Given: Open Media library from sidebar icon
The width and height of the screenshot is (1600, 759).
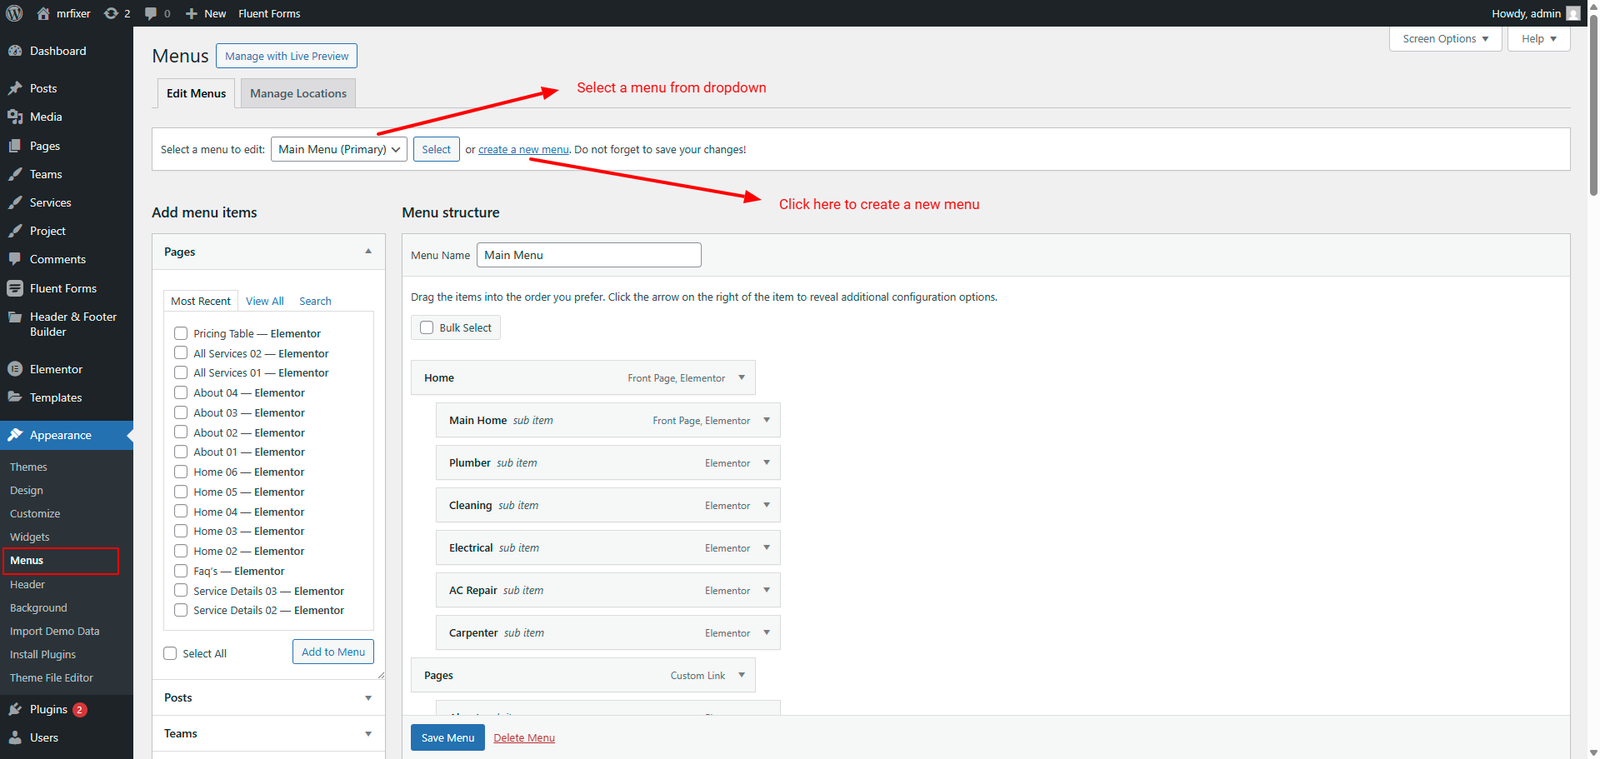Looking at the screenshot, I should pos(15,117).
